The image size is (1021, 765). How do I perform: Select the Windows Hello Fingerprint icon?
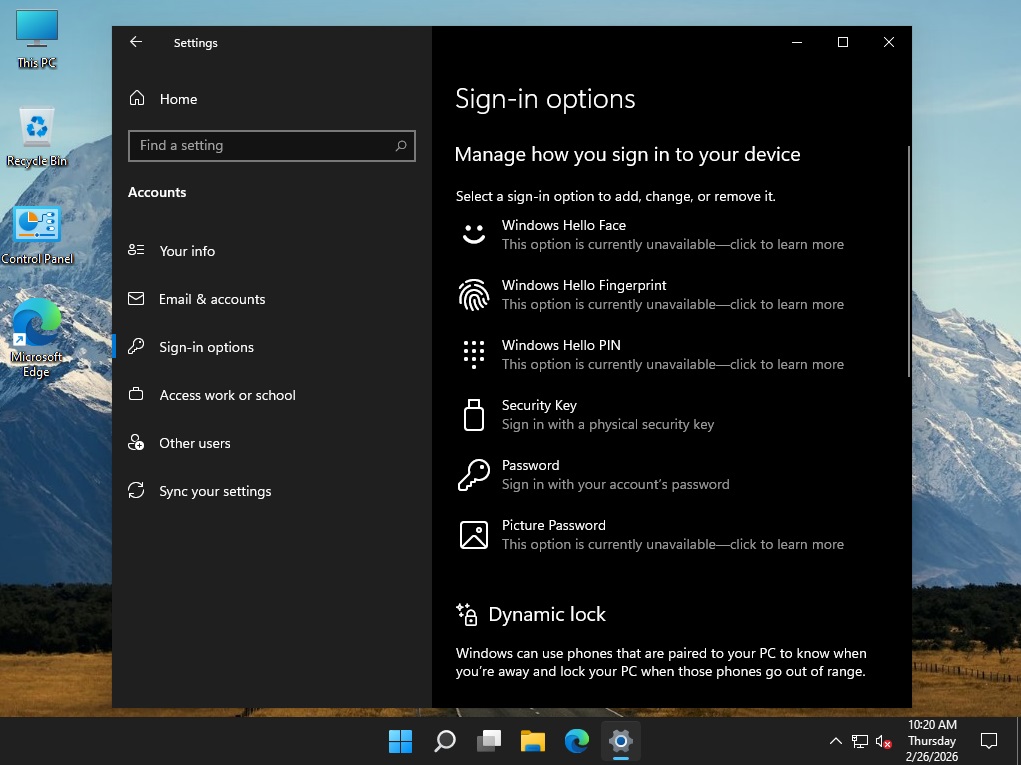point(474,295)
